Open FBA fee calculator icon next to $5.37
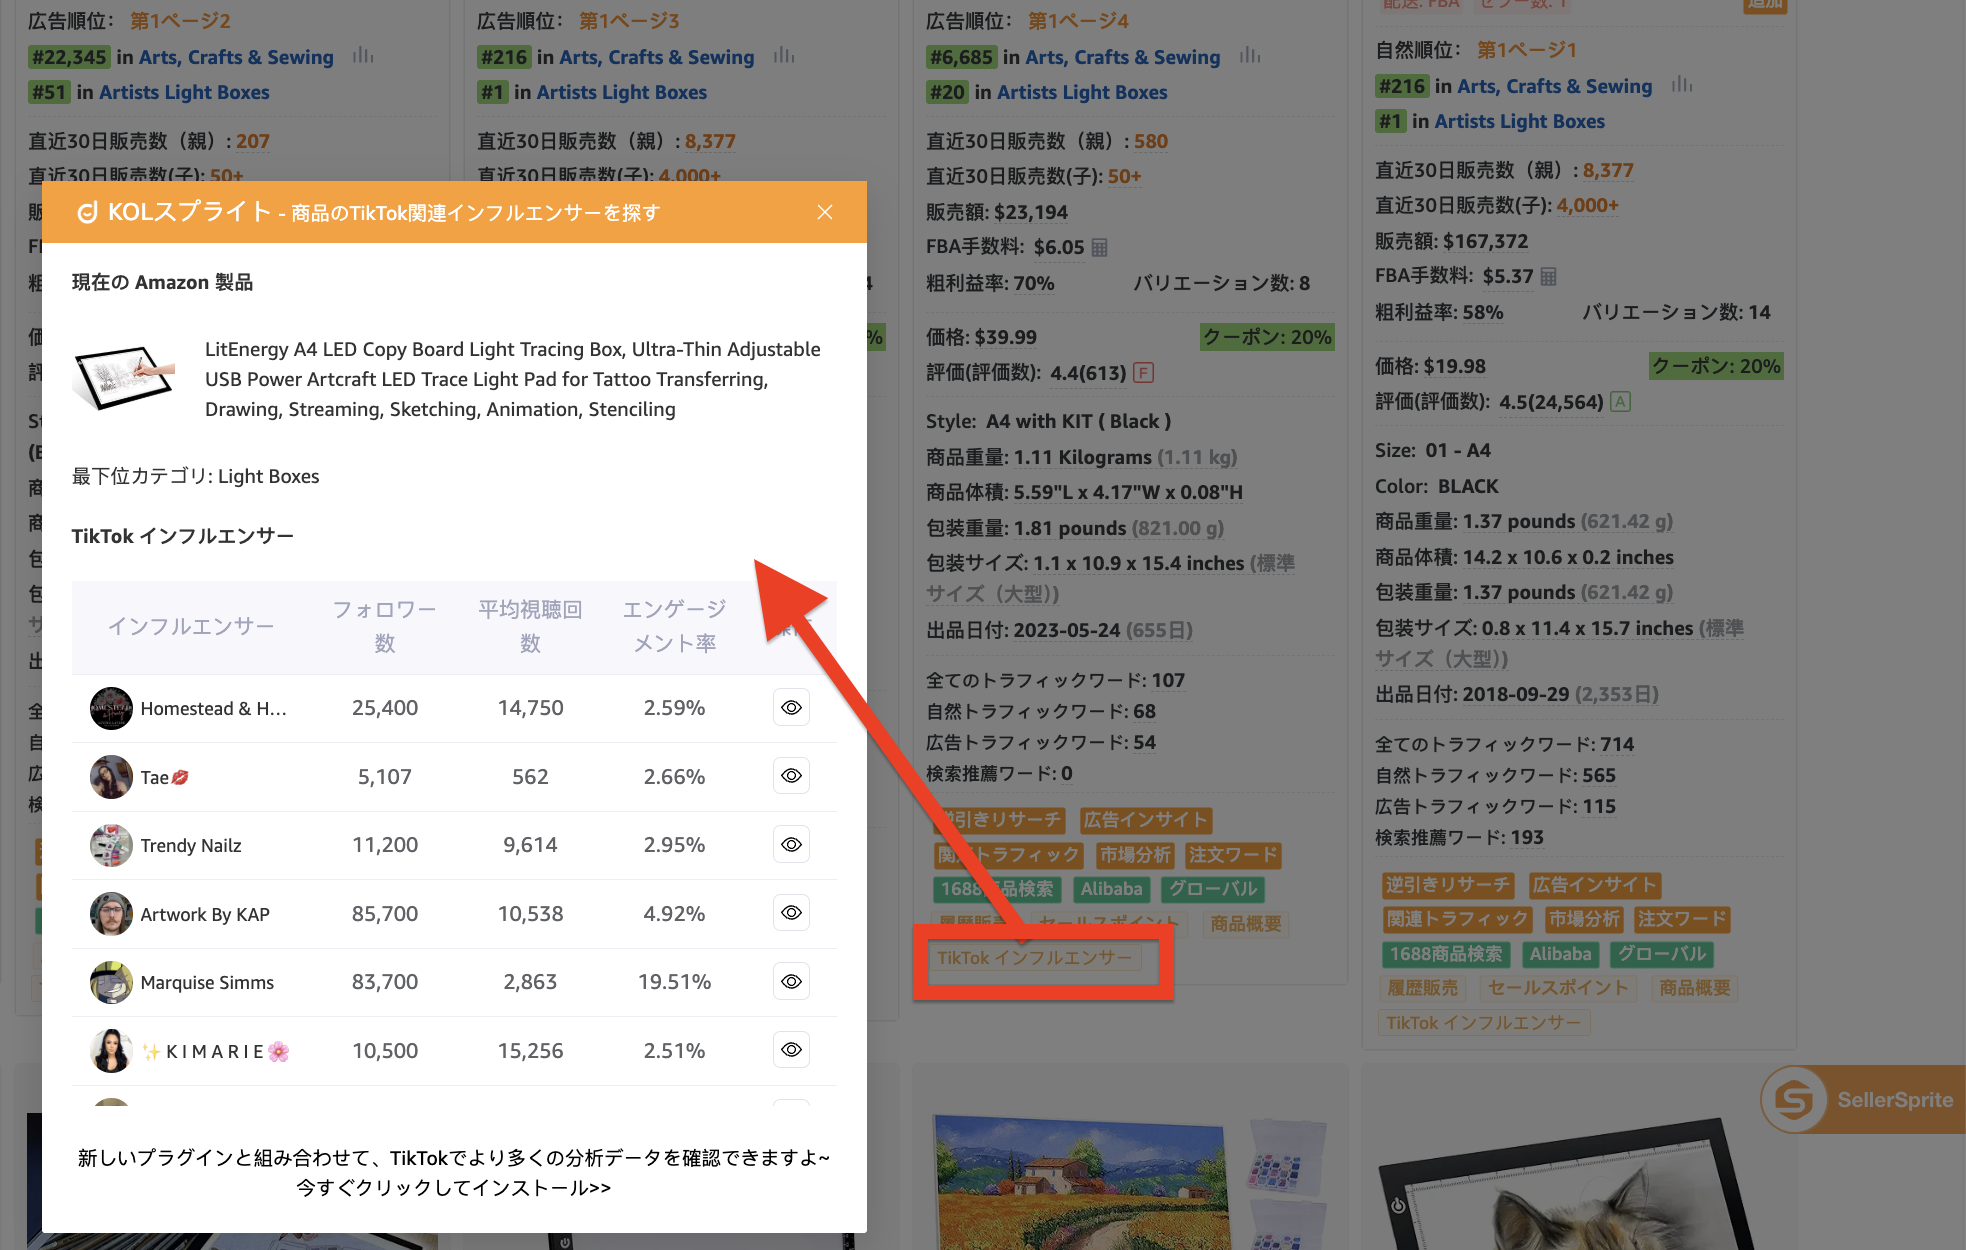This screenshot has width=1966, height=1250. click(x=1549, y=276)
